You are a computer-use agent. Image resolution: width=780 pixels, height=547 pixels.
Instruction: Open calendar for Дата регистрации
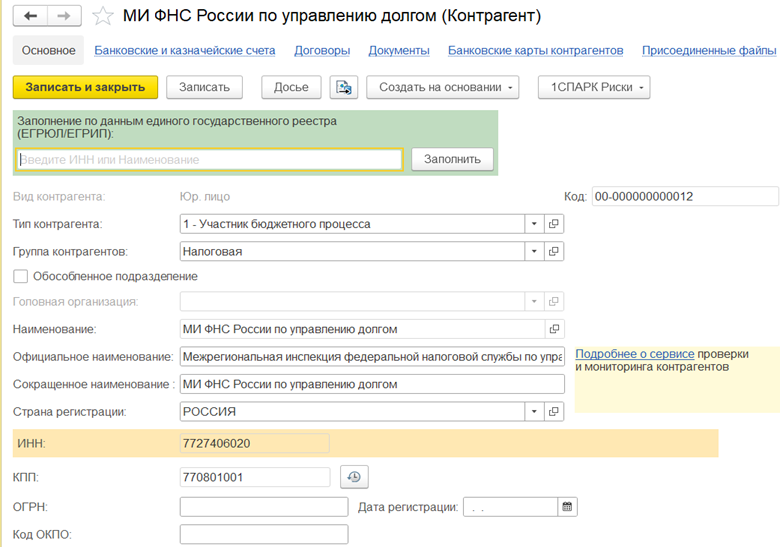567,507
